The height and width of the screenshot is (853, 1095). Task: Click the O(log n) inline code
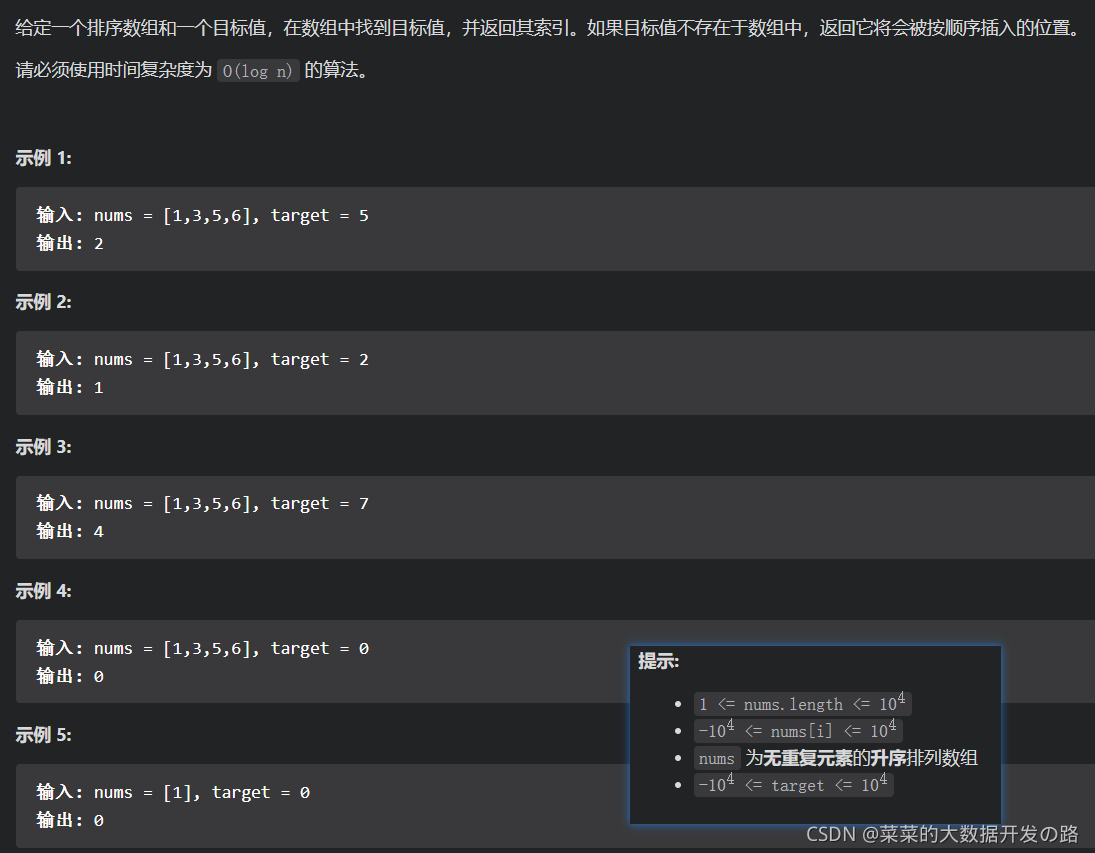pos(258,71)
